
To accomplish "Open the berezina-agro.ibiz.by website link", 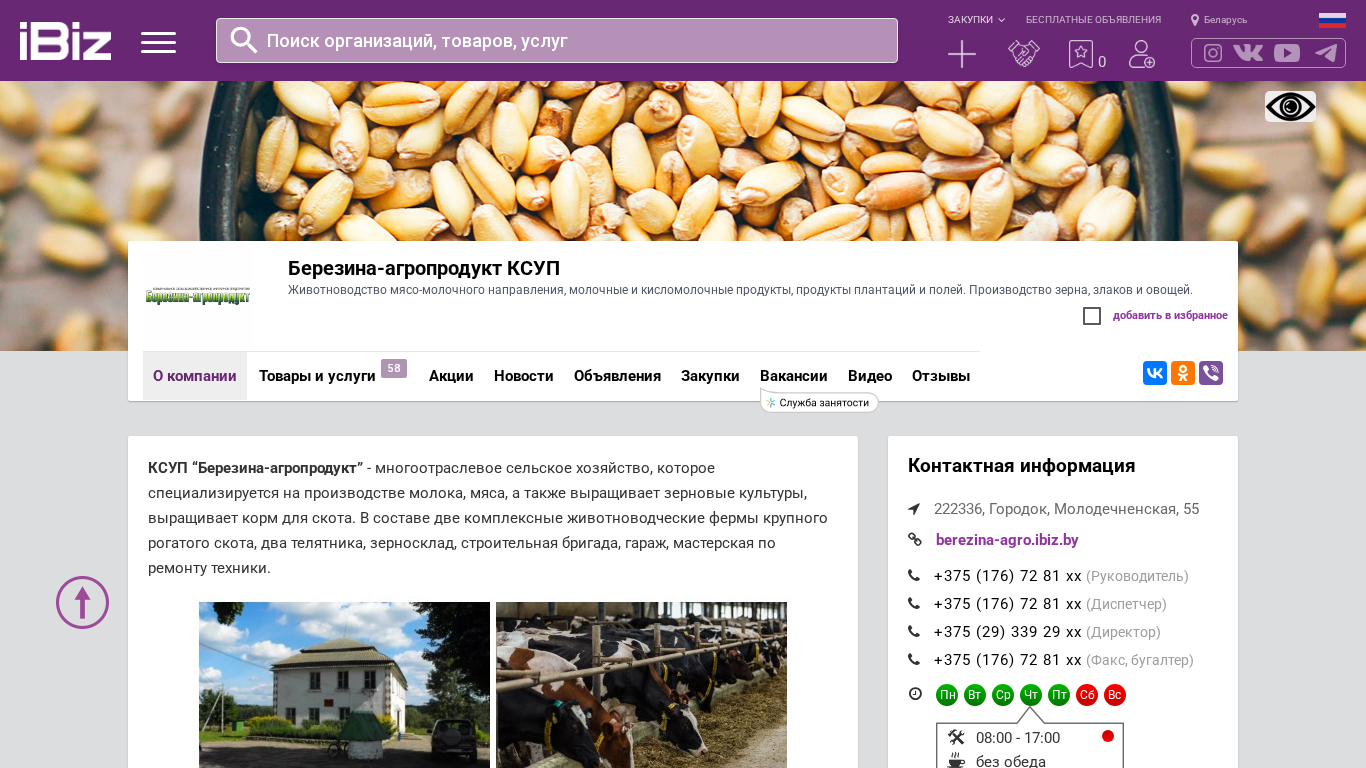I will [1006, 540].
